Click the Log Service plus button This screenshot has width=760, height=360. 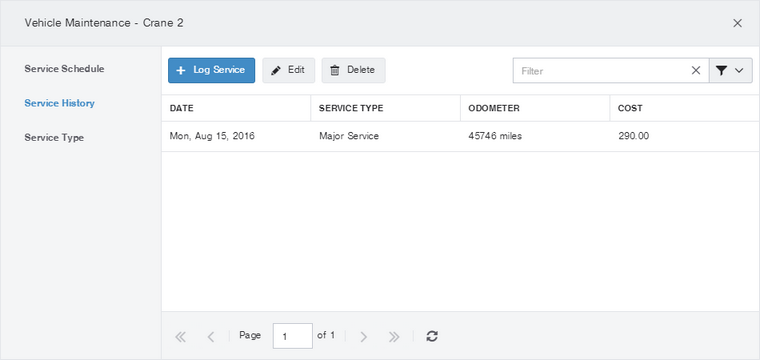[x=211, y=70]
